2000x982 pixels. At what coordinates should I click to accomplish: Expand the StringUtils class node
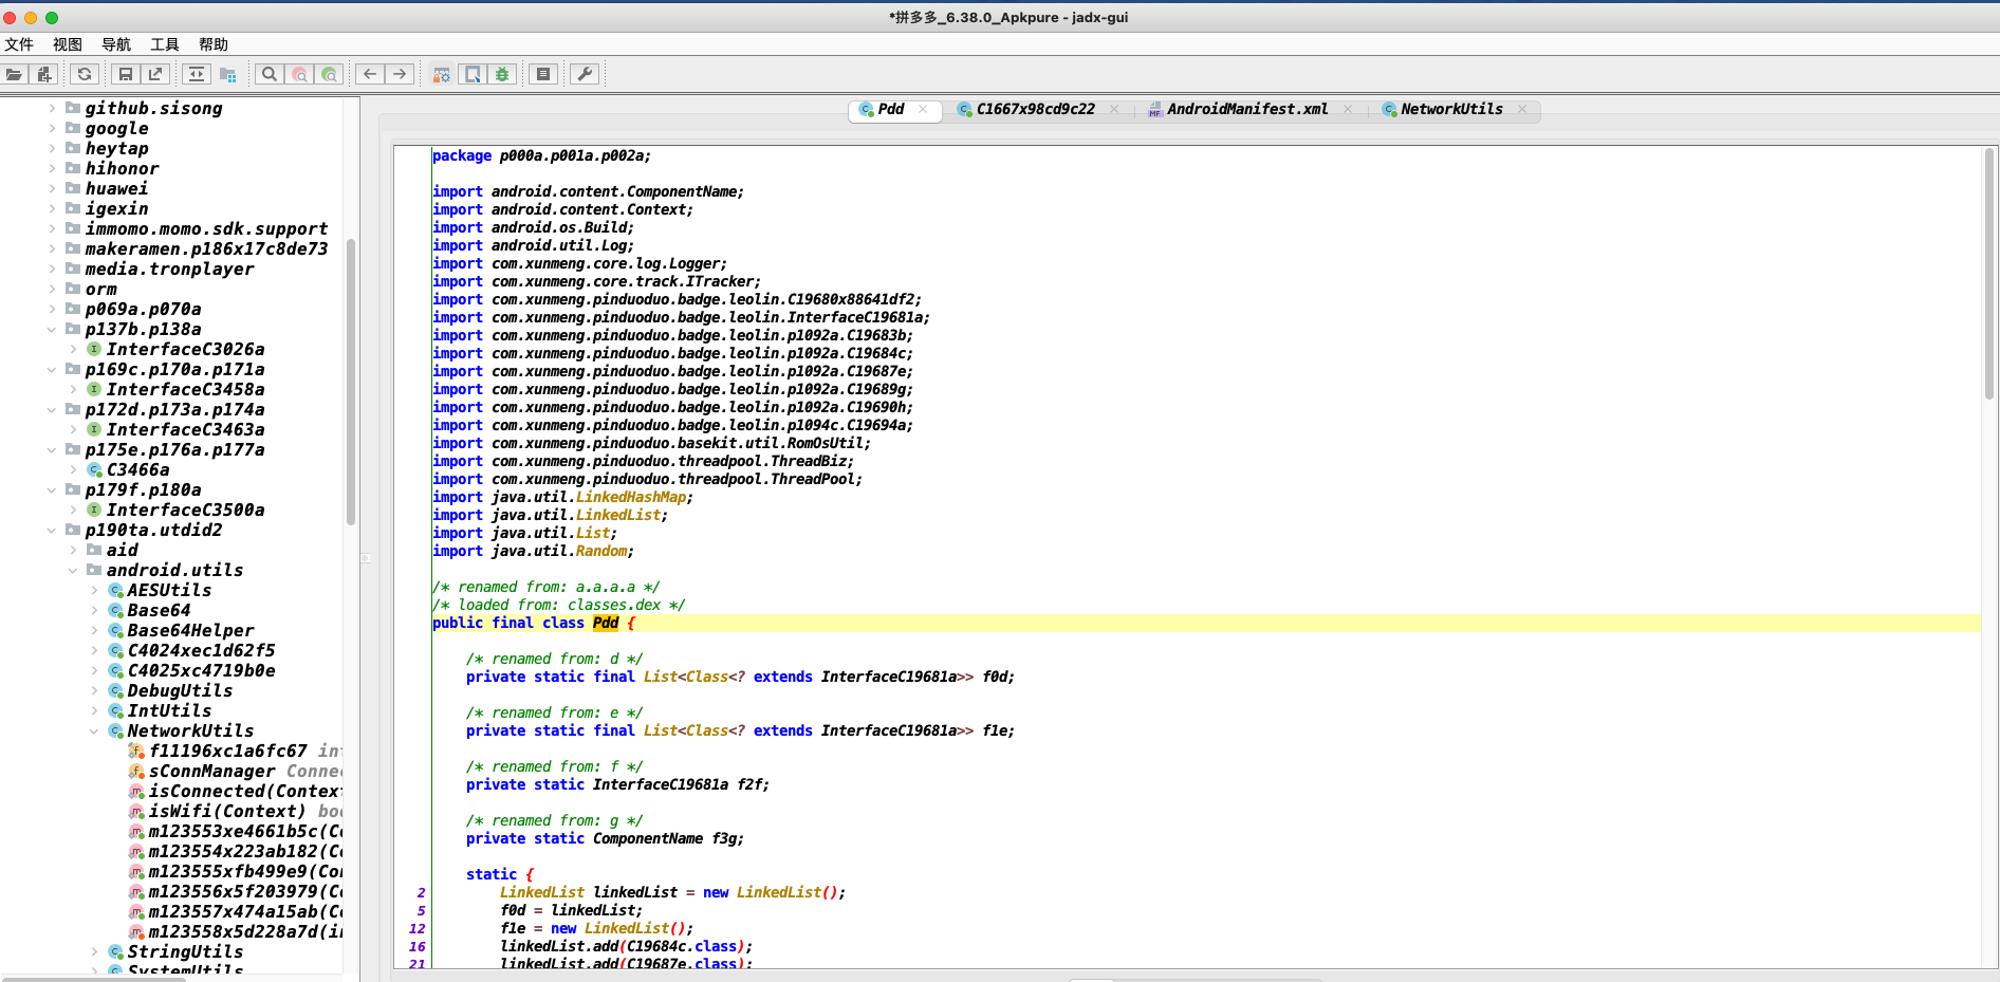[94, 952]
